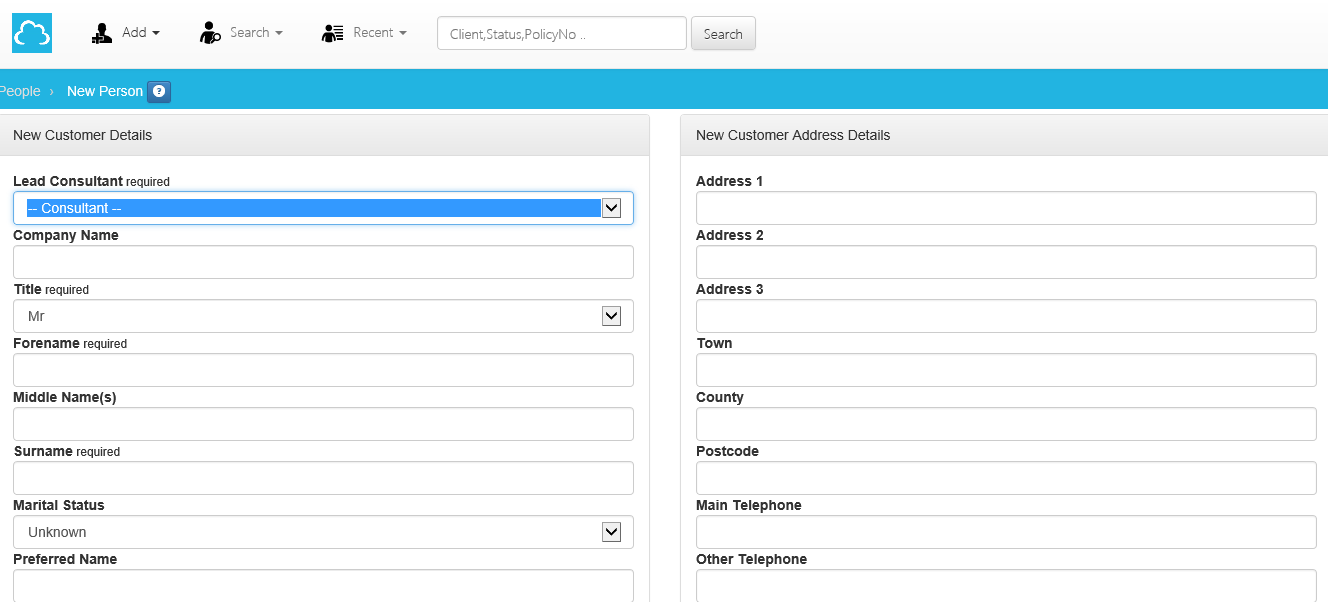
Task: Open the Add dropdown menu
Action: click(140, 33)
